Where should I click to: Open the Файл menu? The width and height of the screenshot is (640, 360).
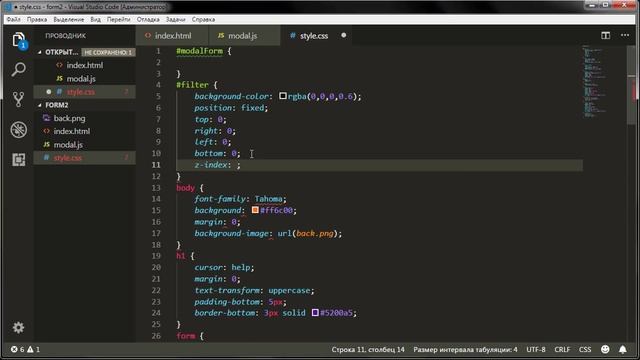pos(13,19)
